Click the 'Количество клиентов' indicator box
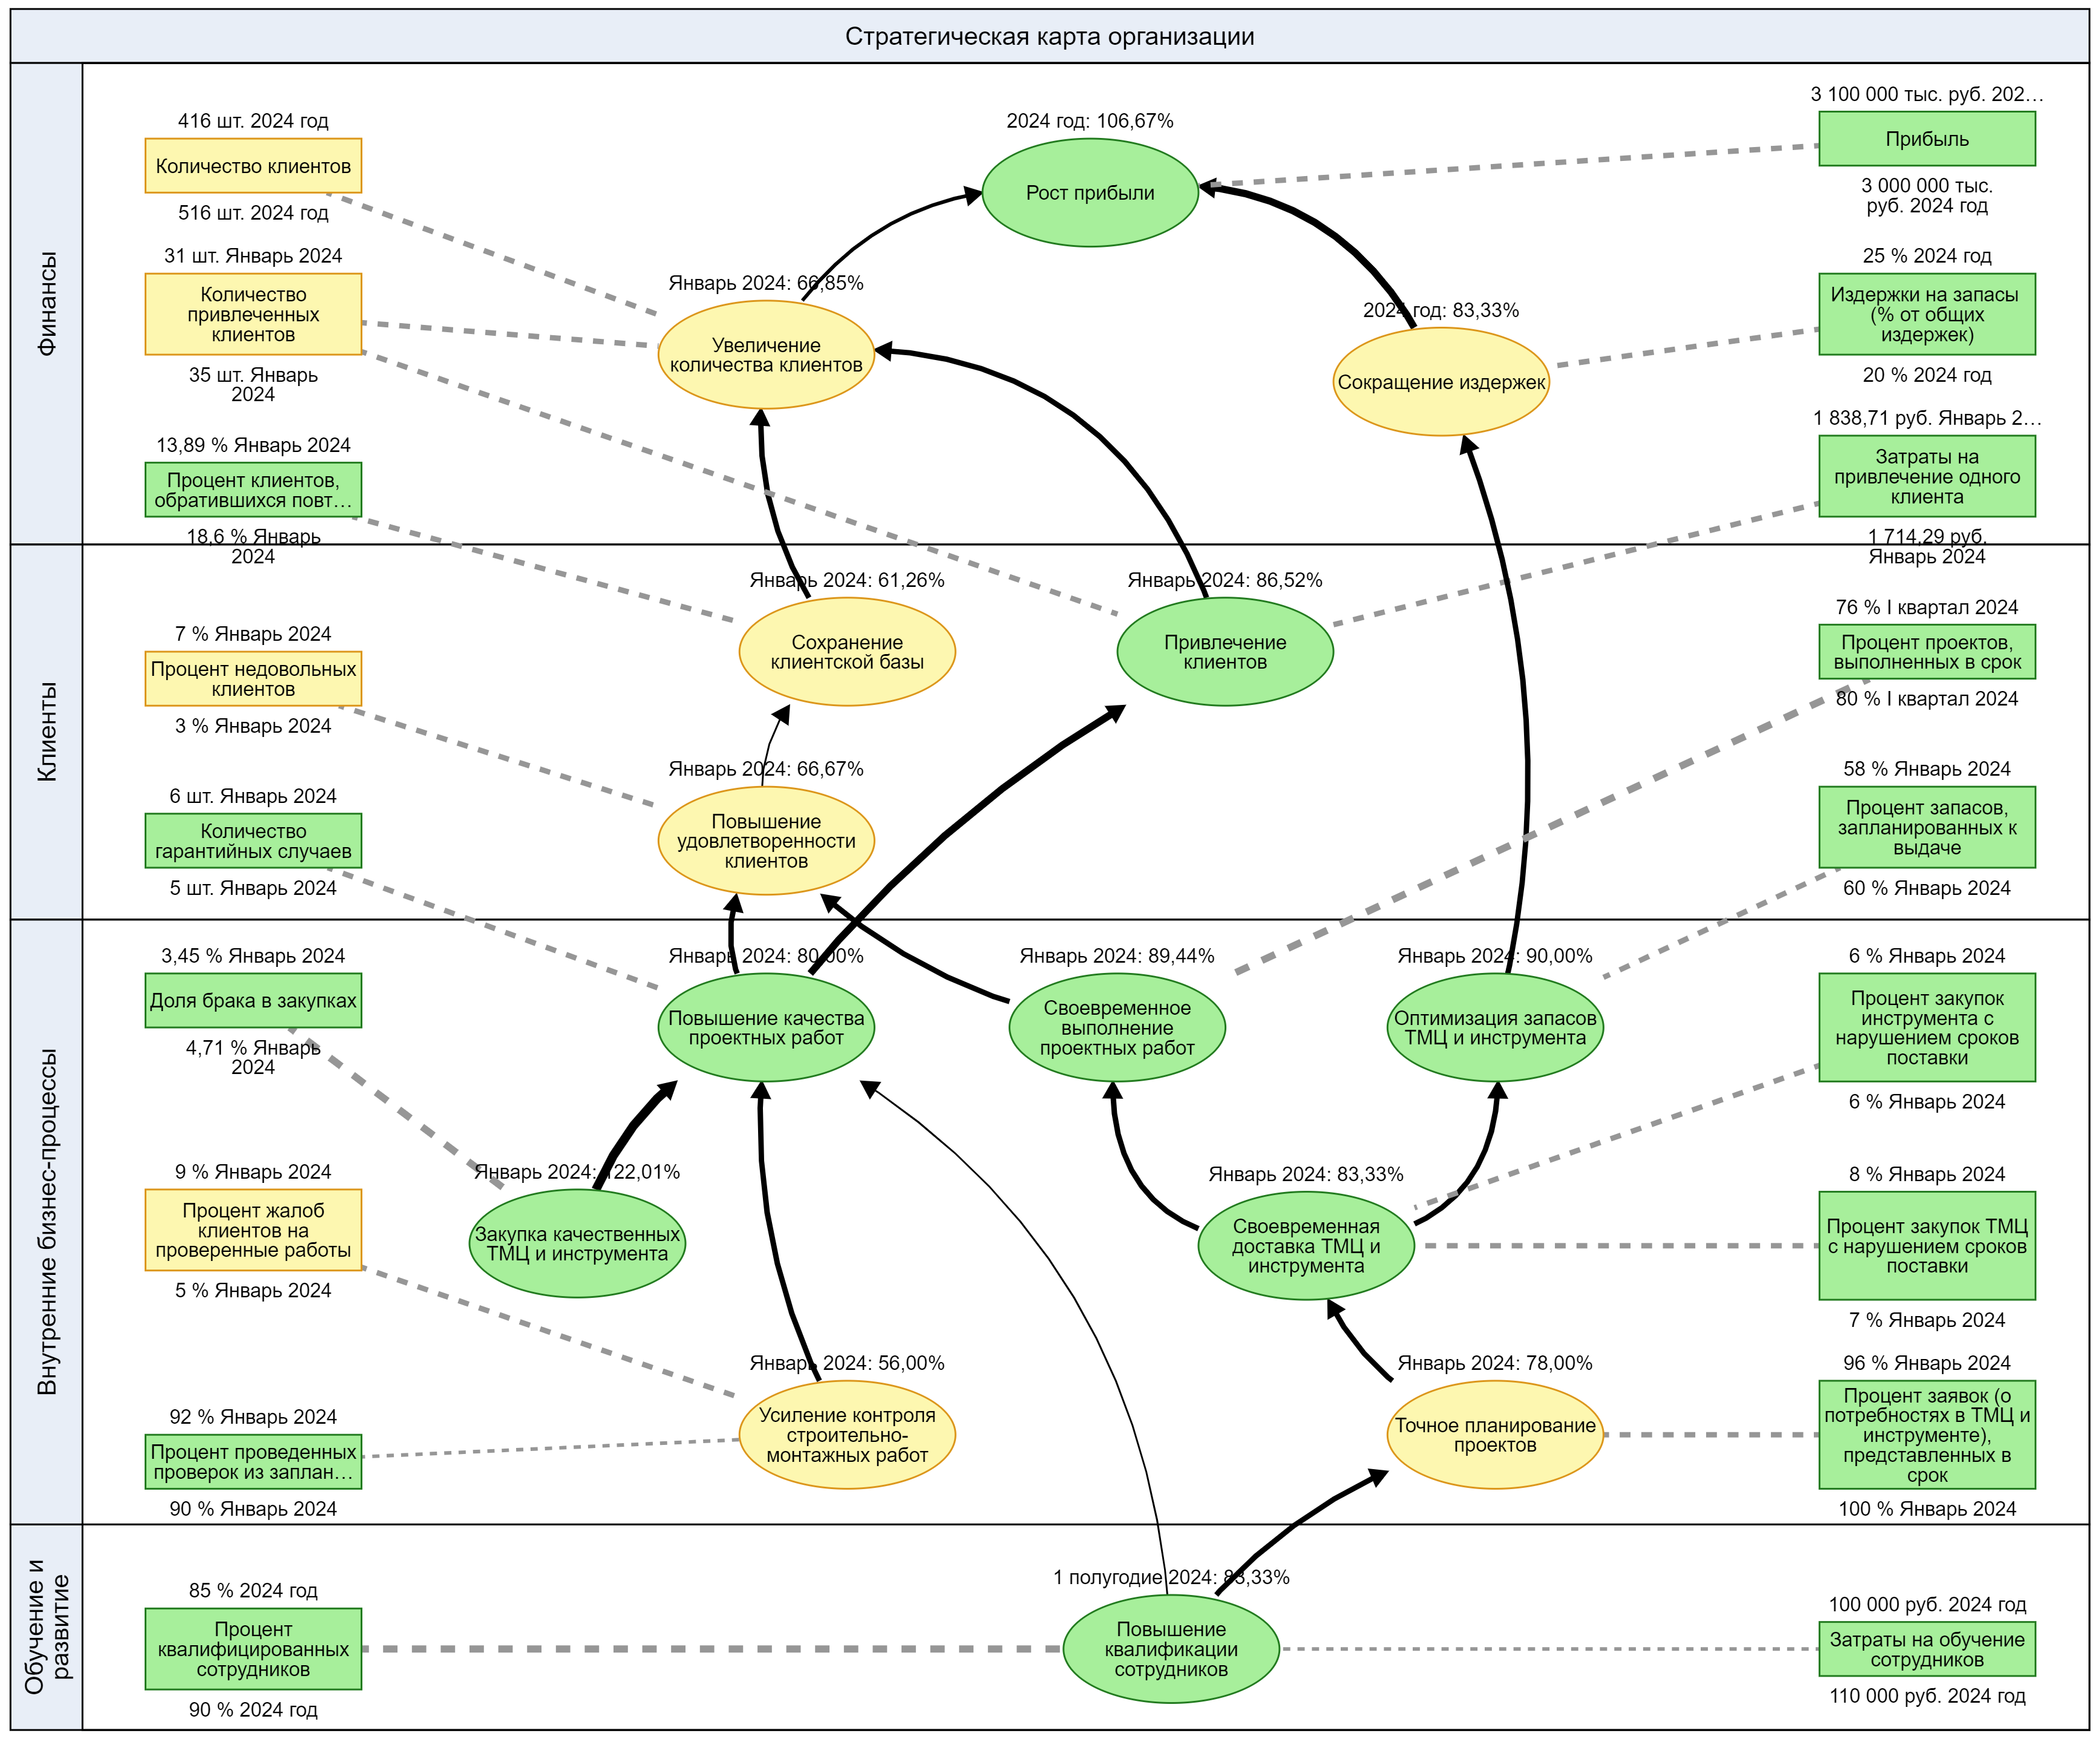 (x=253, y=166)
